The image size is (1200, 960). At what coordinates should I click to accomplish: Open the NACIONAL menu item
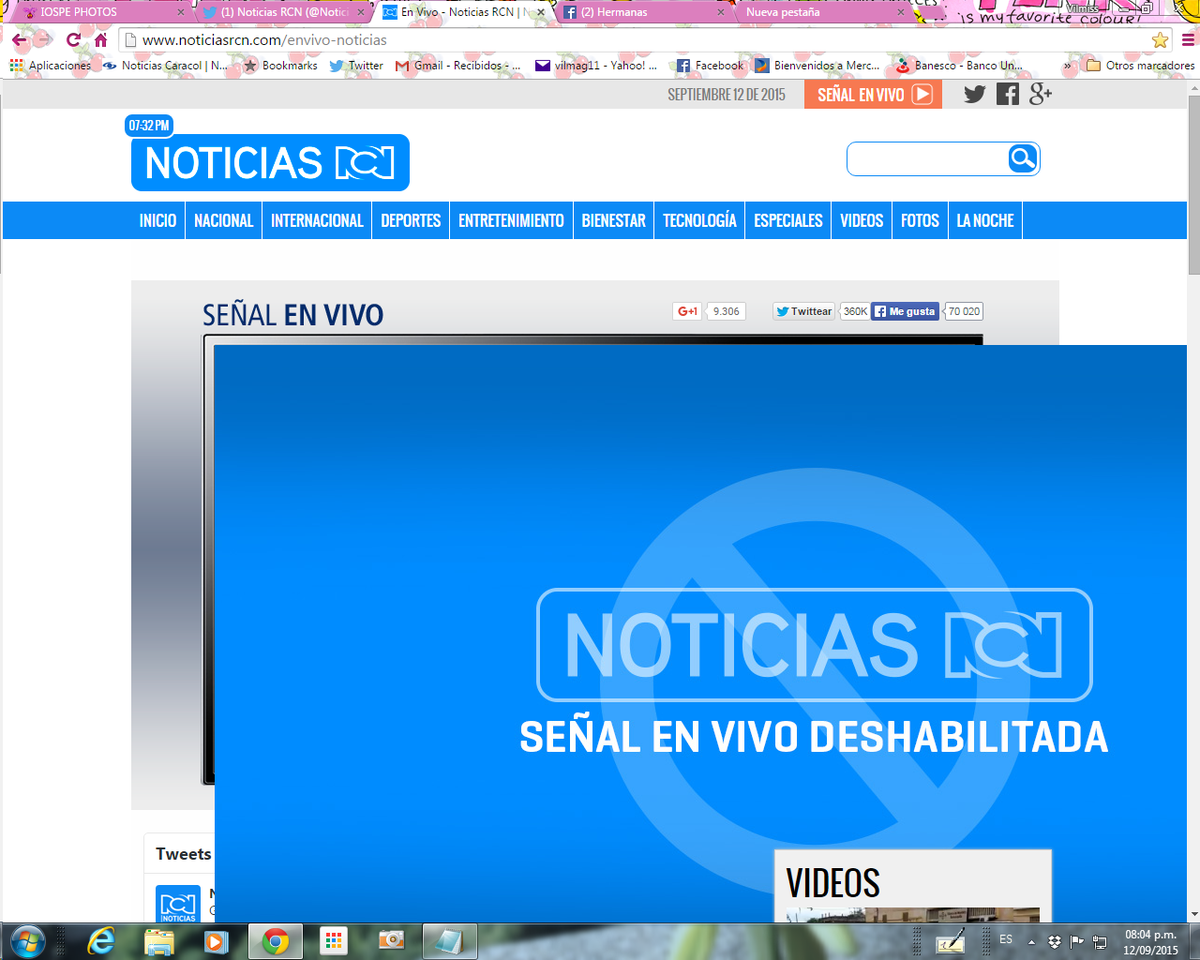point(224,220)
